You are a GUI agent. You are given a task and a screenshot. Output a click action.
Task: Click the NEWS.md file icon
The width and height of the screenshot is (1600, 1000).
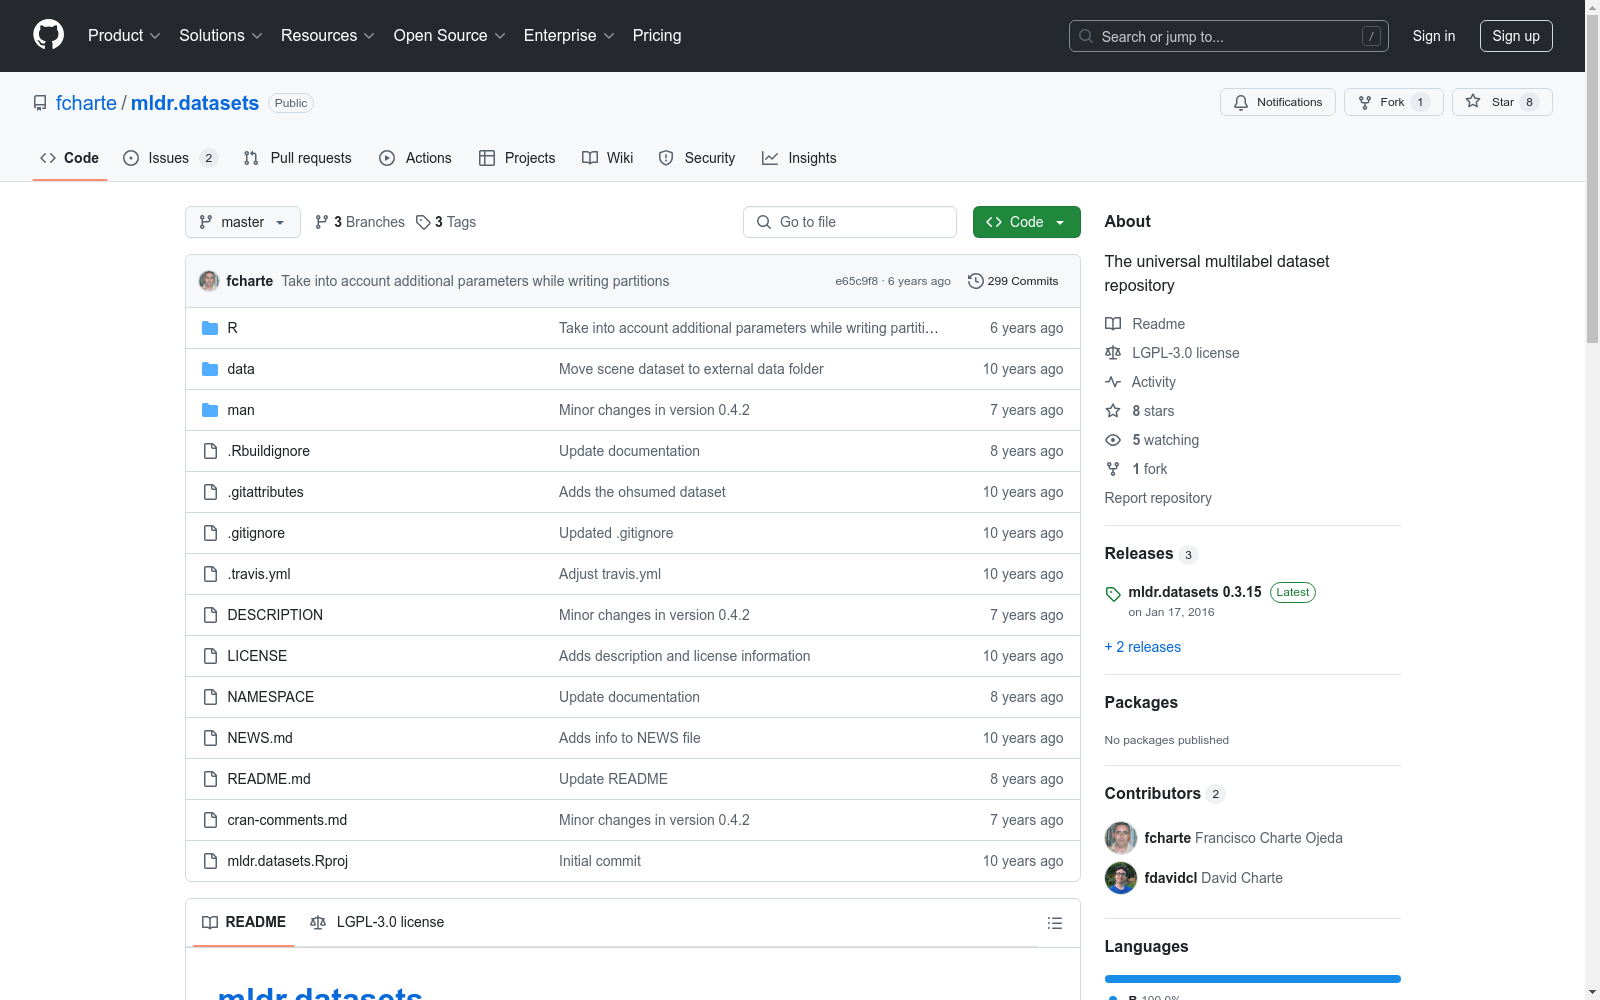coord(210,738)
